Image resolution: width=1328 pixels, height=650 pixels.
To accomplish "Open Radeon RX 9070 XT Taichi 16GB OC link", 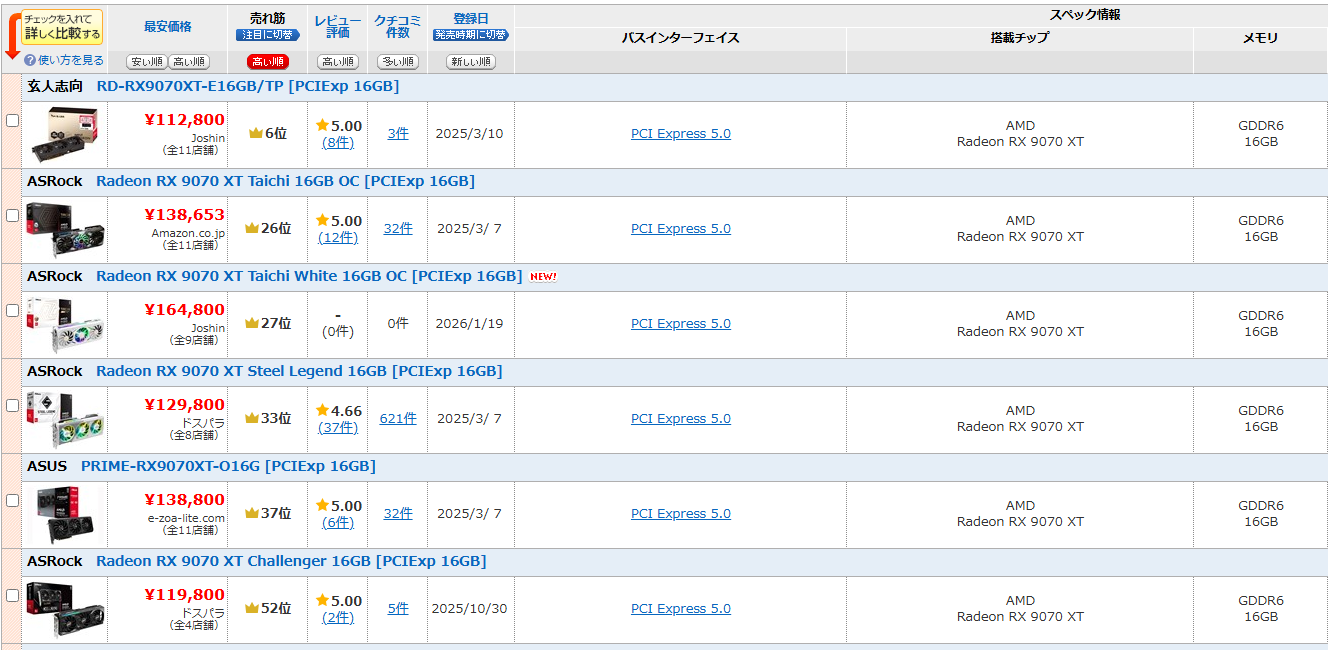I will pyautogui.click(x=285, y=181).
